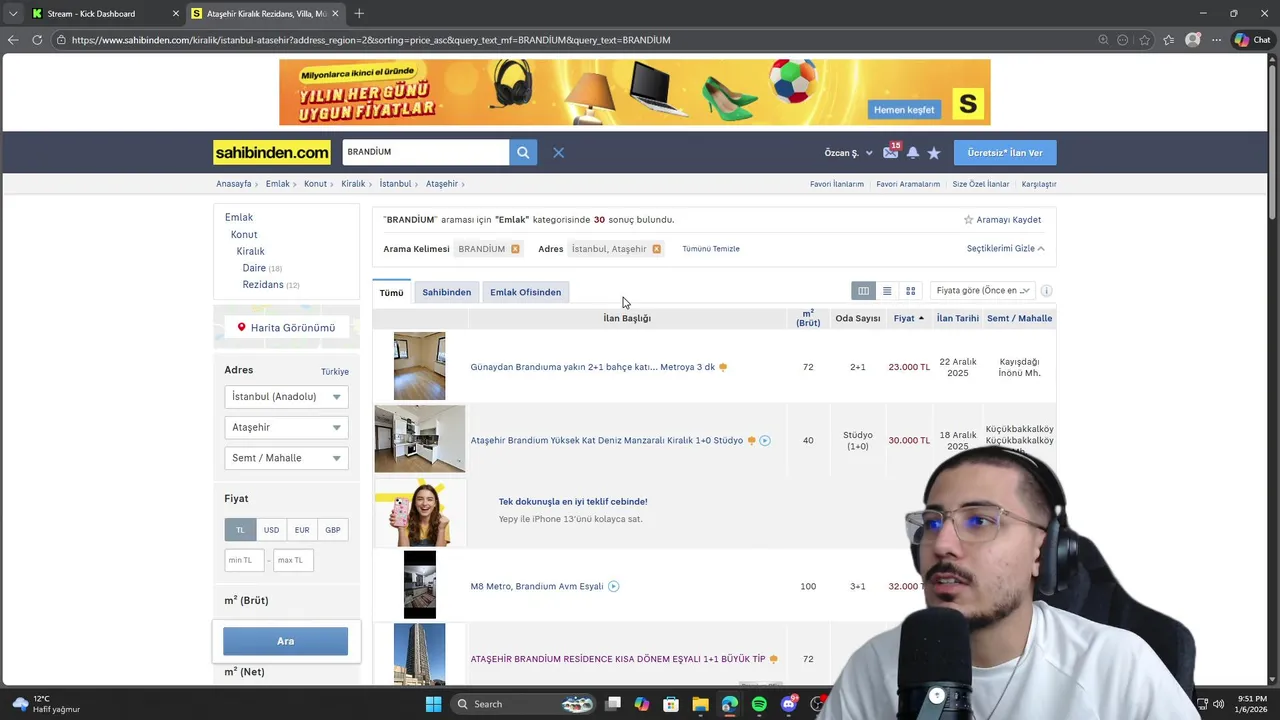1280x720 pixels.
Task: Open Discord from the taskbar
Action: pos(789,704)
